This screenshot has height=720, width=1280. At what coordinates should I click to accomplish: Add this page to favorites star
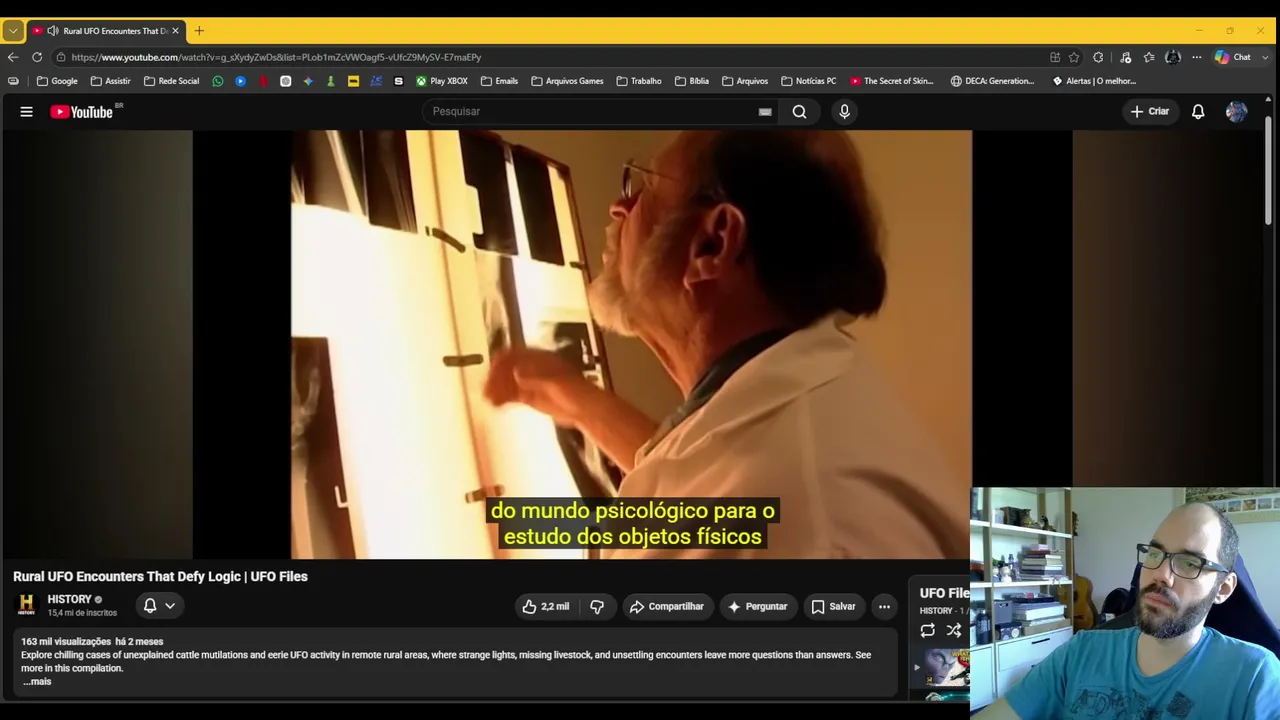(x=1074, y=57)
